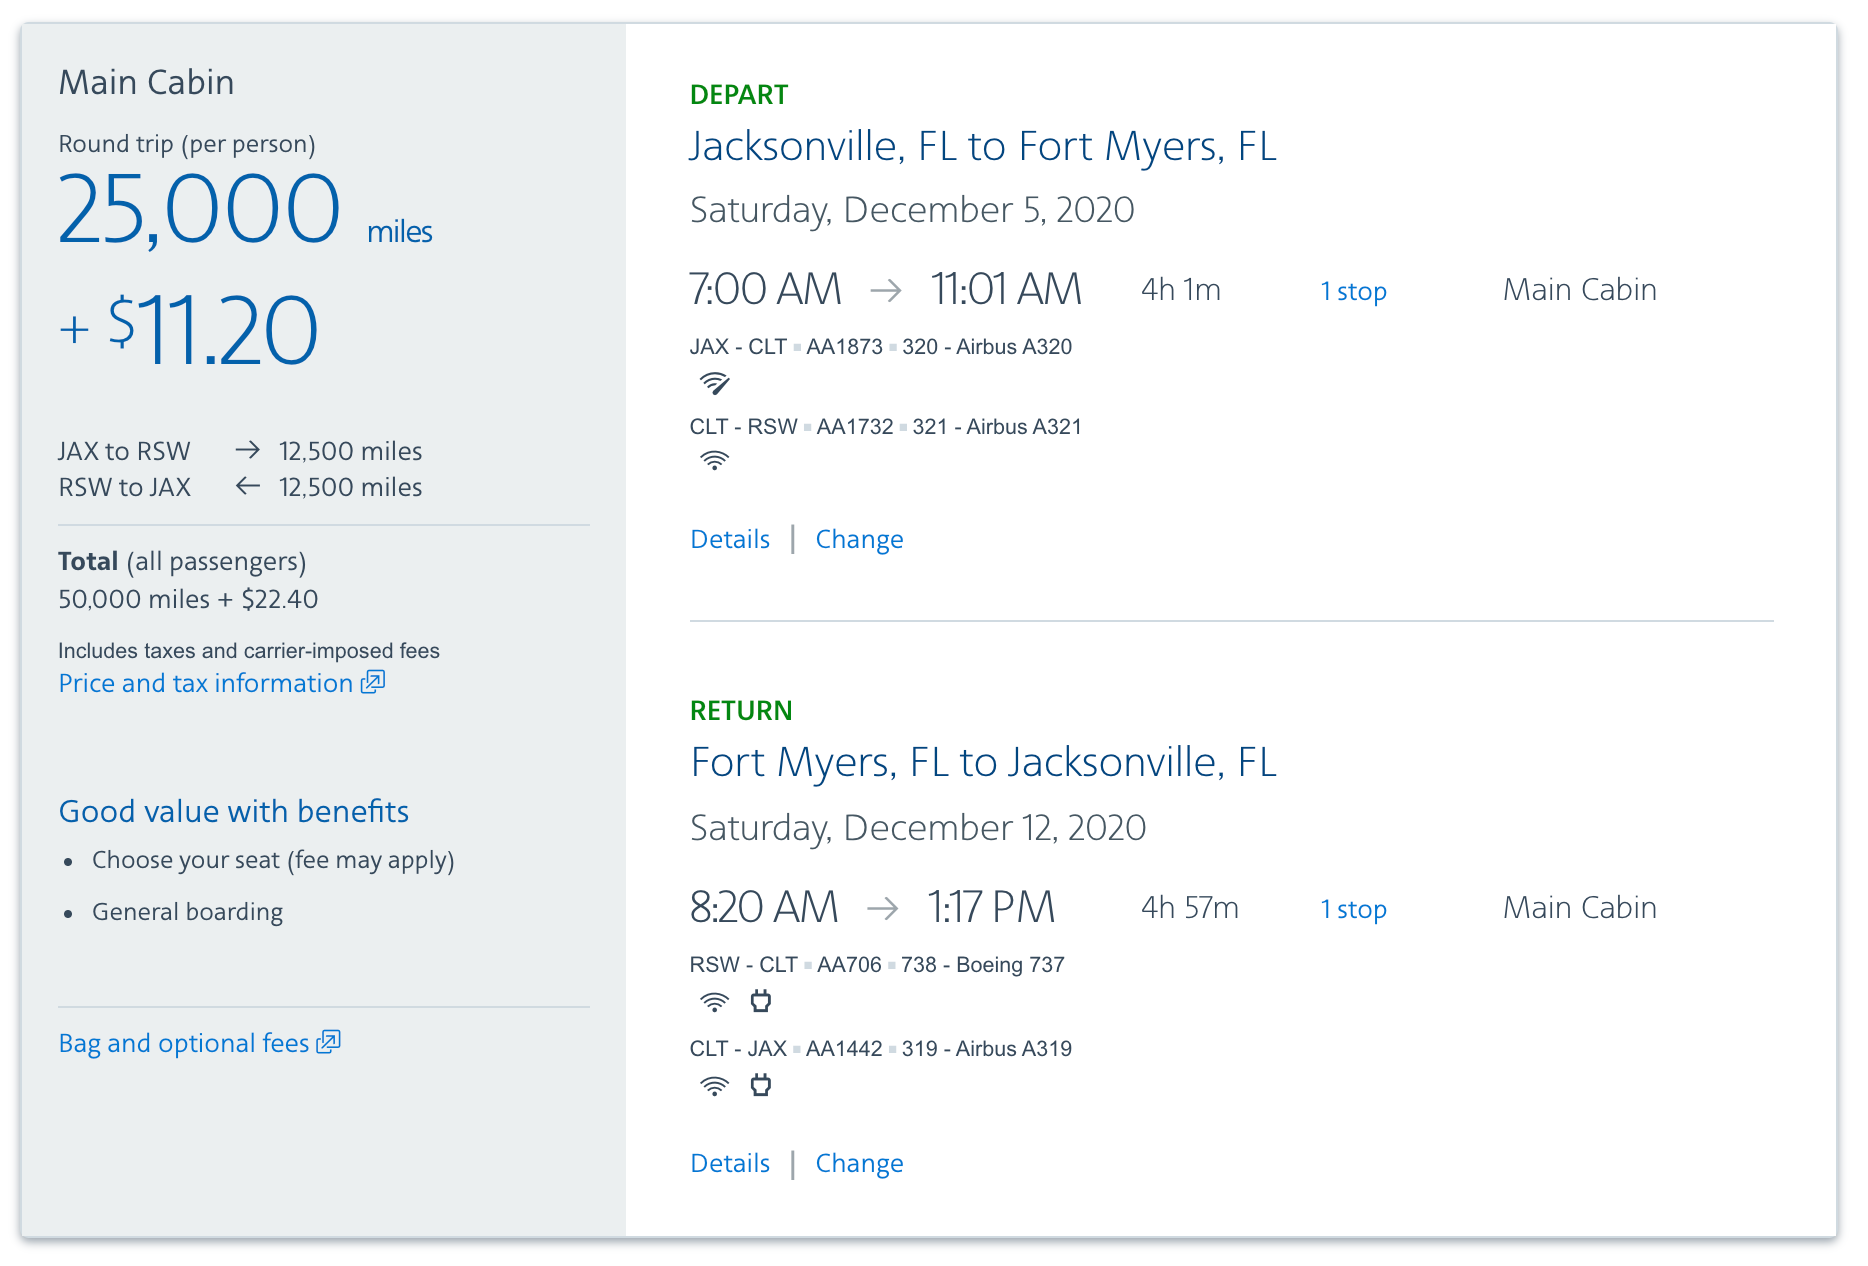
Task: Click power outlet icon under CLT - JAX flight
Action: 761,1085
